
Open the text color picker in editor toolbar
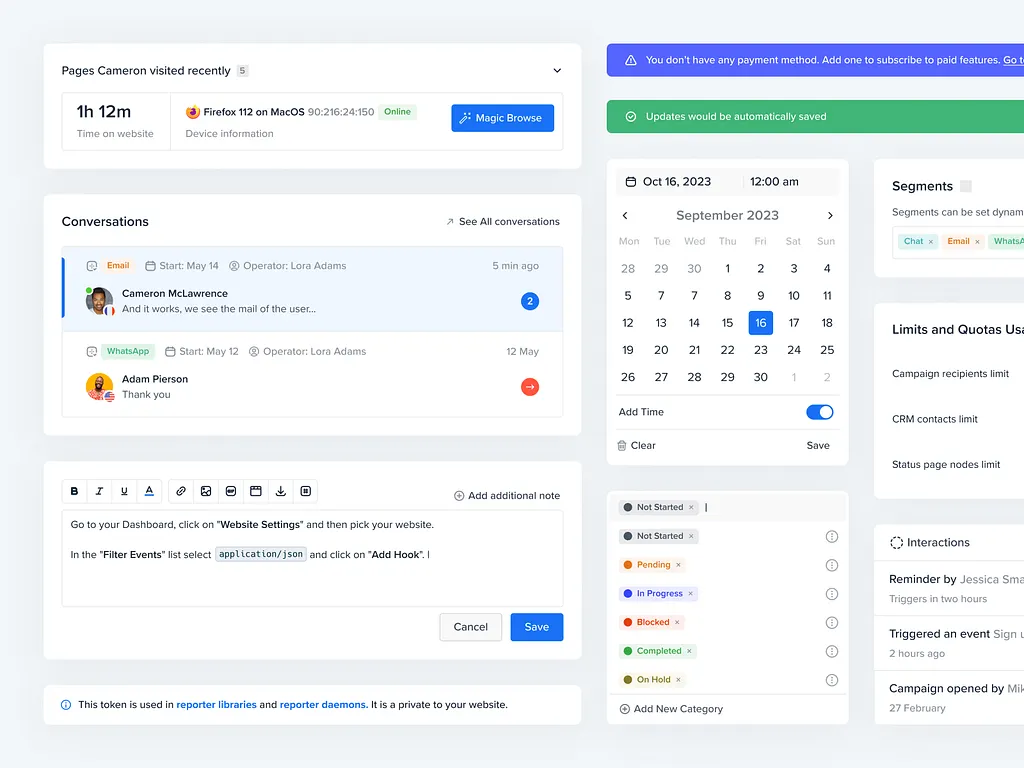point(149,491)
